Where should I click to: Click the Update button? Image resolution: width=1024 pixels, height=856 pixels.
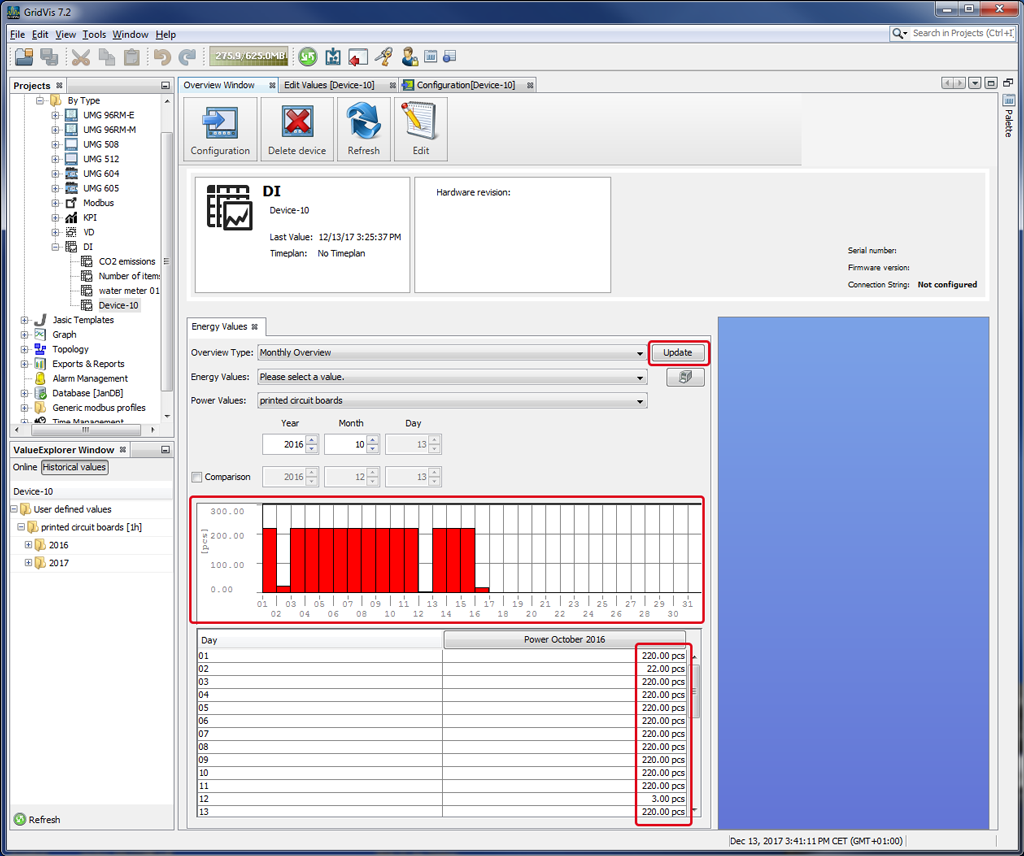click(x=677, y=353)
